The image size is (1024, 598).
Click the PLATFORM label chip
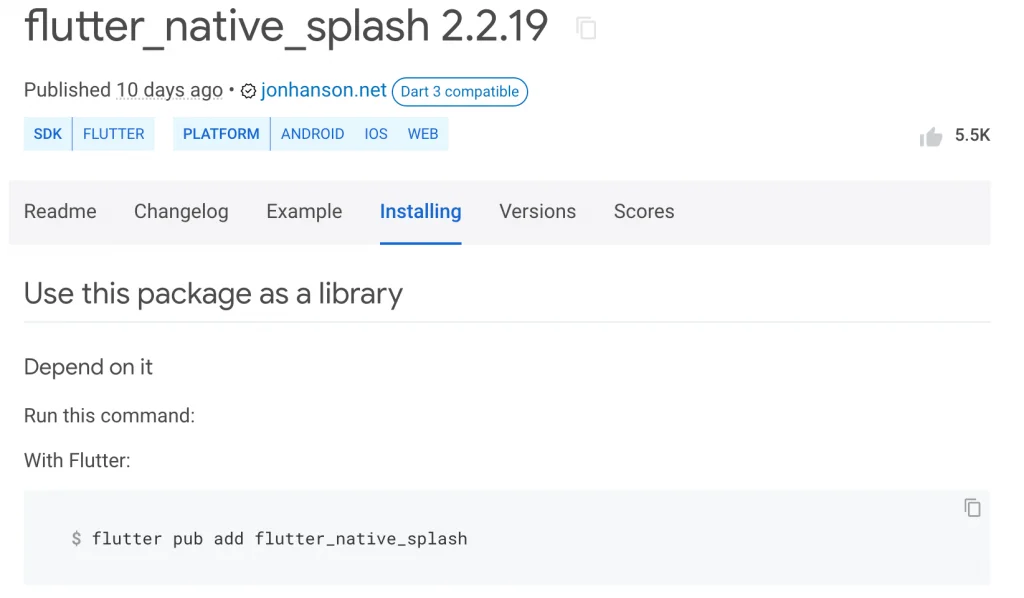coord(220,133)
